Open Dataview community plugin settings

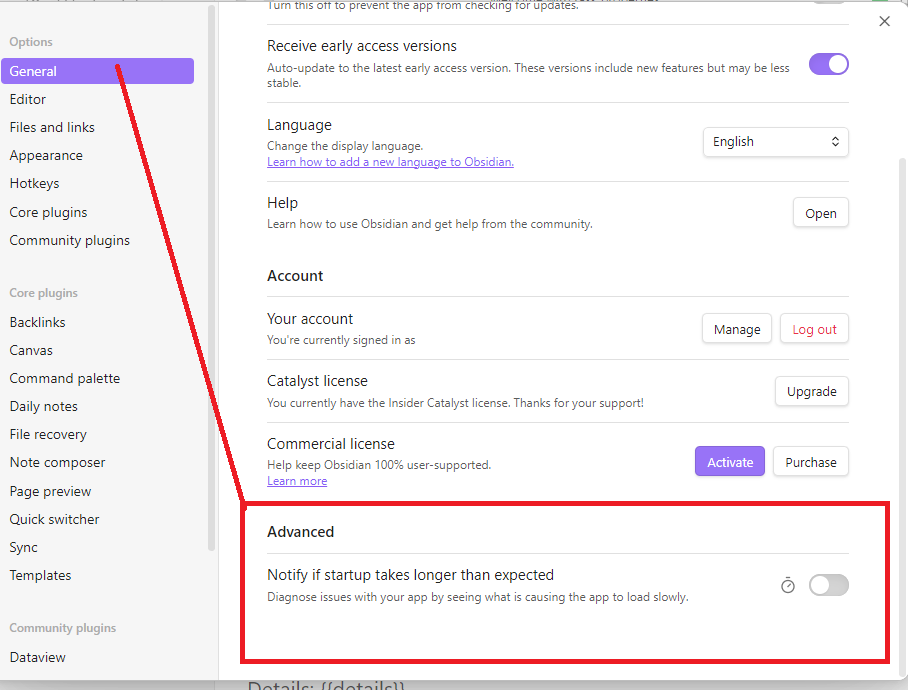38,658
